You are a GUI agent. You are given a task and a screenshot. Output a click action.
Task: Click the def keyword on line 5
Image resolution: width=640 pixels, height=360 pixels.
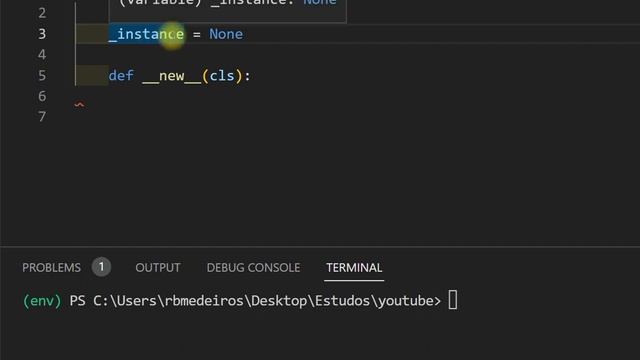(x=121, y=76)
